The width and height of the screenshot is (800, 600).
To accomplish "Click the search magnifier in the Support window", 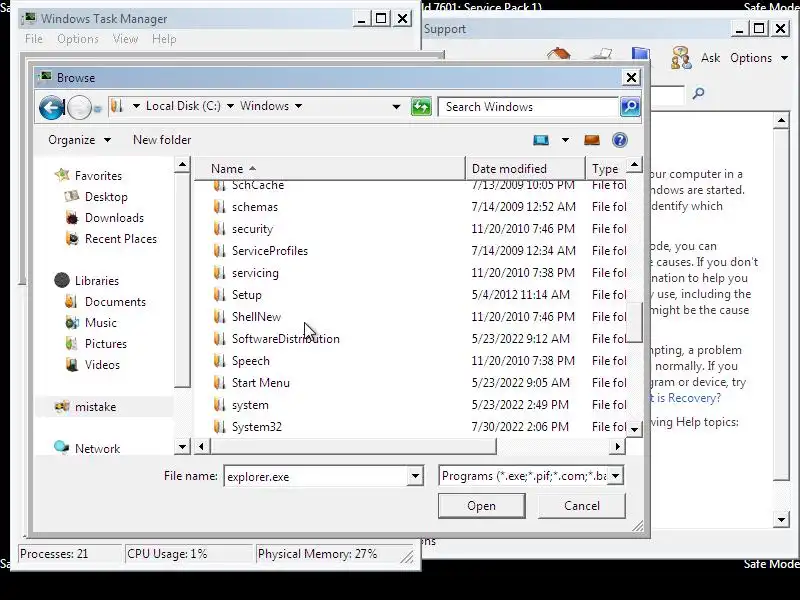I will 698,93.
